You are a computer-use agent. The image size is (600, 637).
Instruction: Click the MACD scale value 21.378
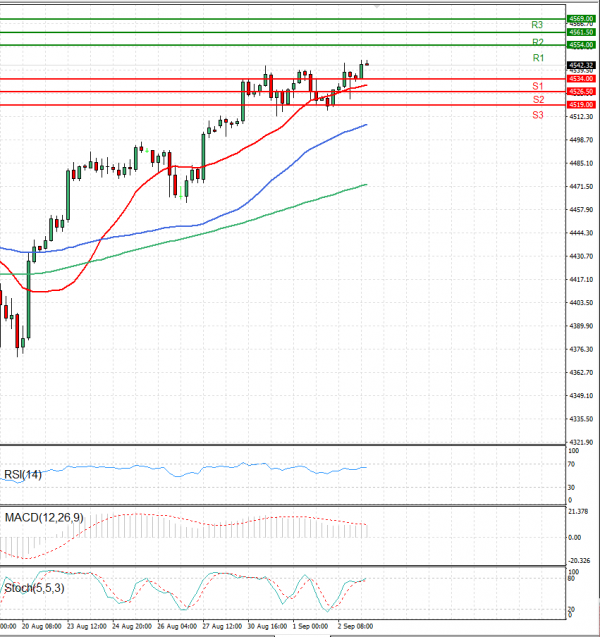coord(578,511)
